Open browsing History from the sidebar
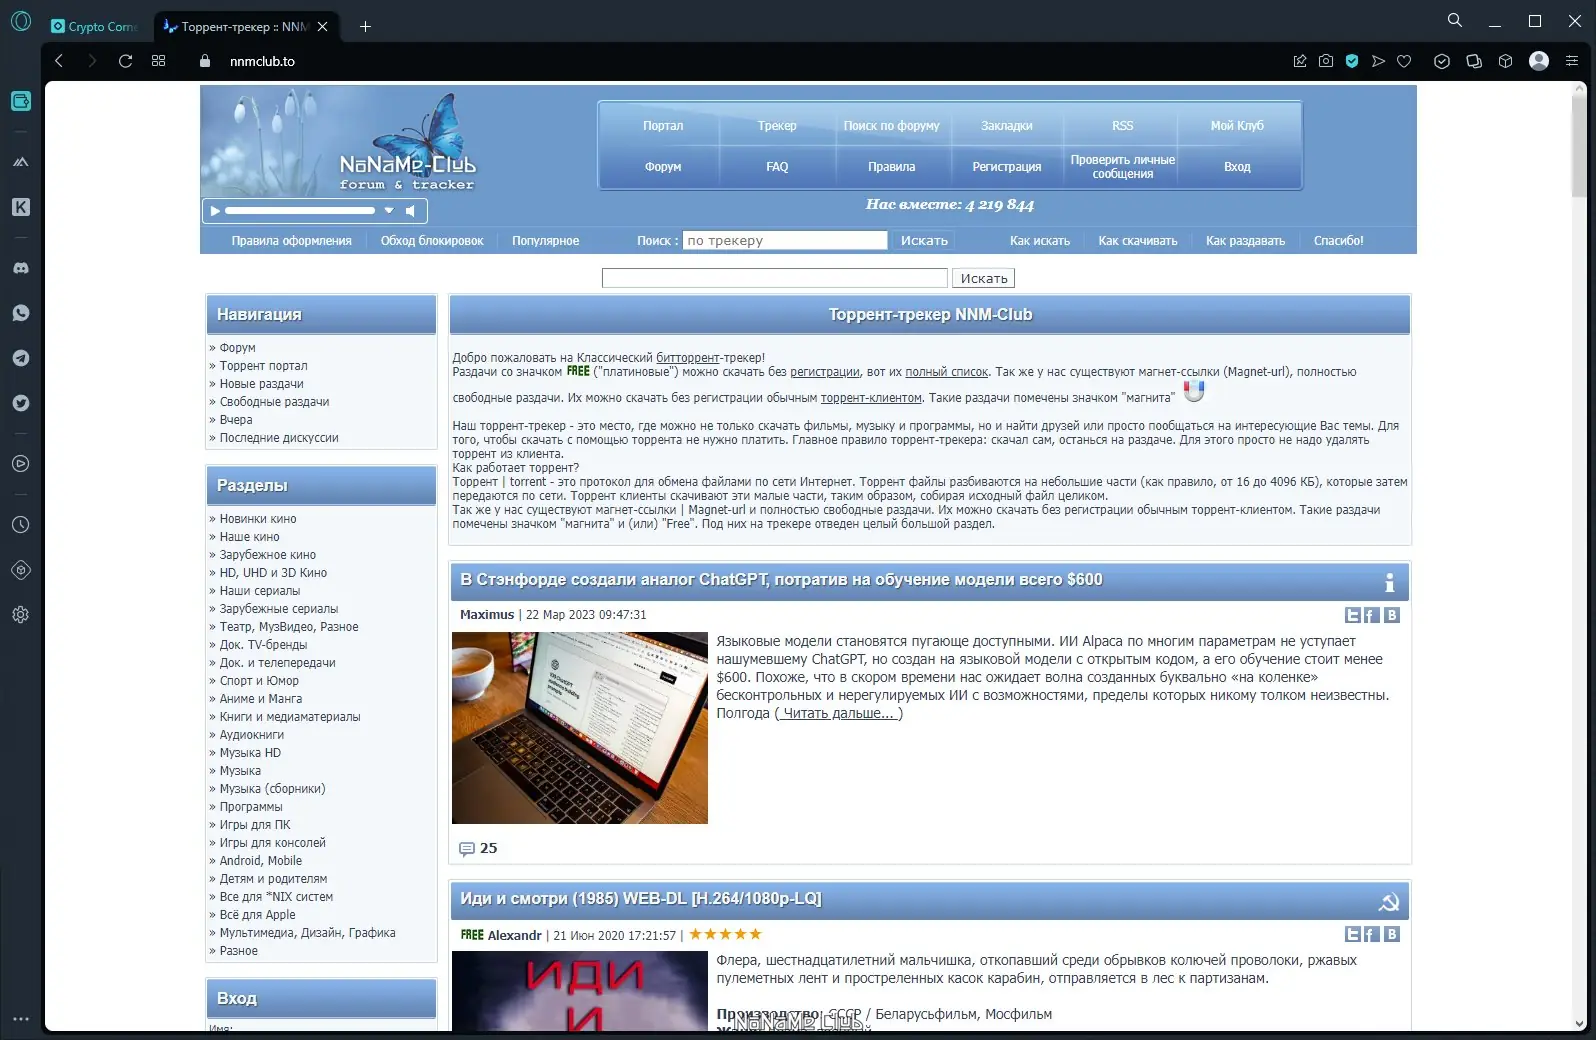1596x1040 pixels. pyautogui.click(x=20, y=525)
